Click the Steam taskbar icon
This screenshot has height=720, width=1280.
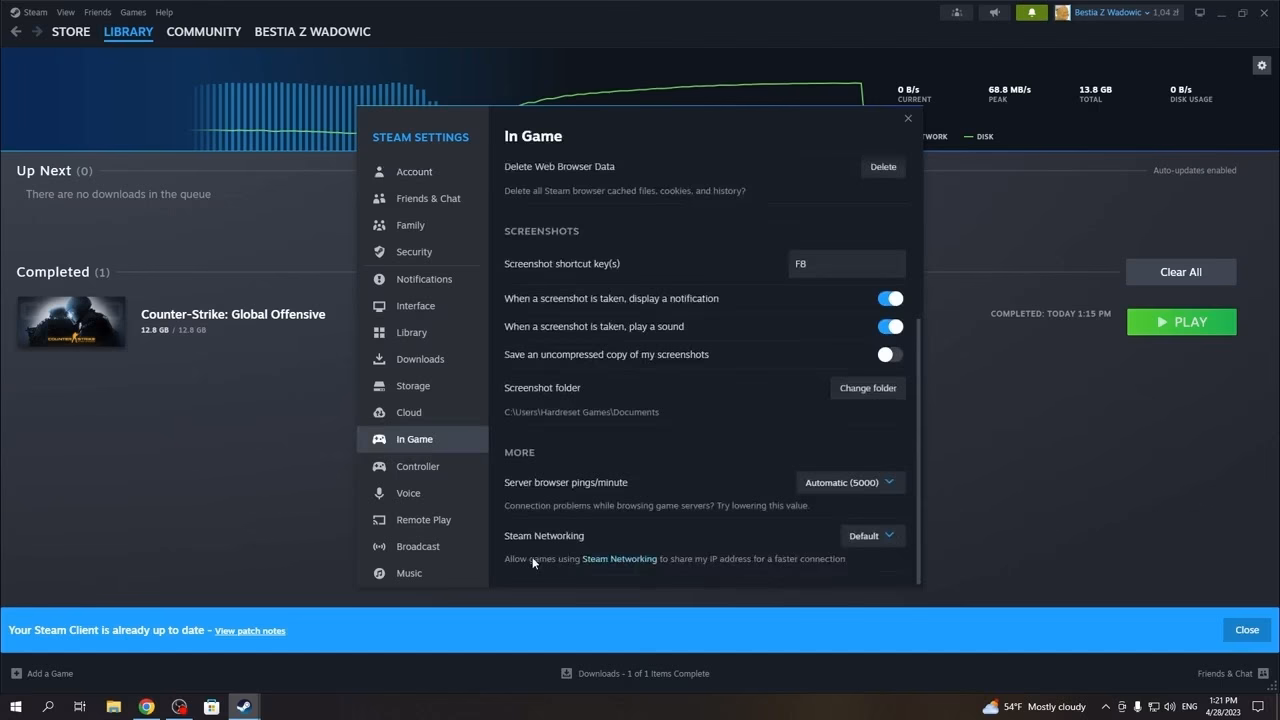tap(243, 706)
